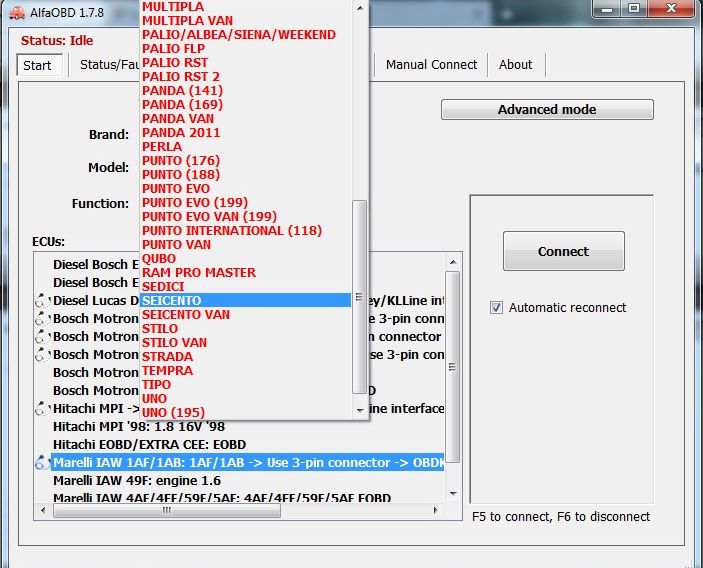Image resolution: width=703 pixels, height=568 pixels.
Task: Toggle the Automatic reconnect checkbox
Action: pyautogui.click(x=497, y=307)
